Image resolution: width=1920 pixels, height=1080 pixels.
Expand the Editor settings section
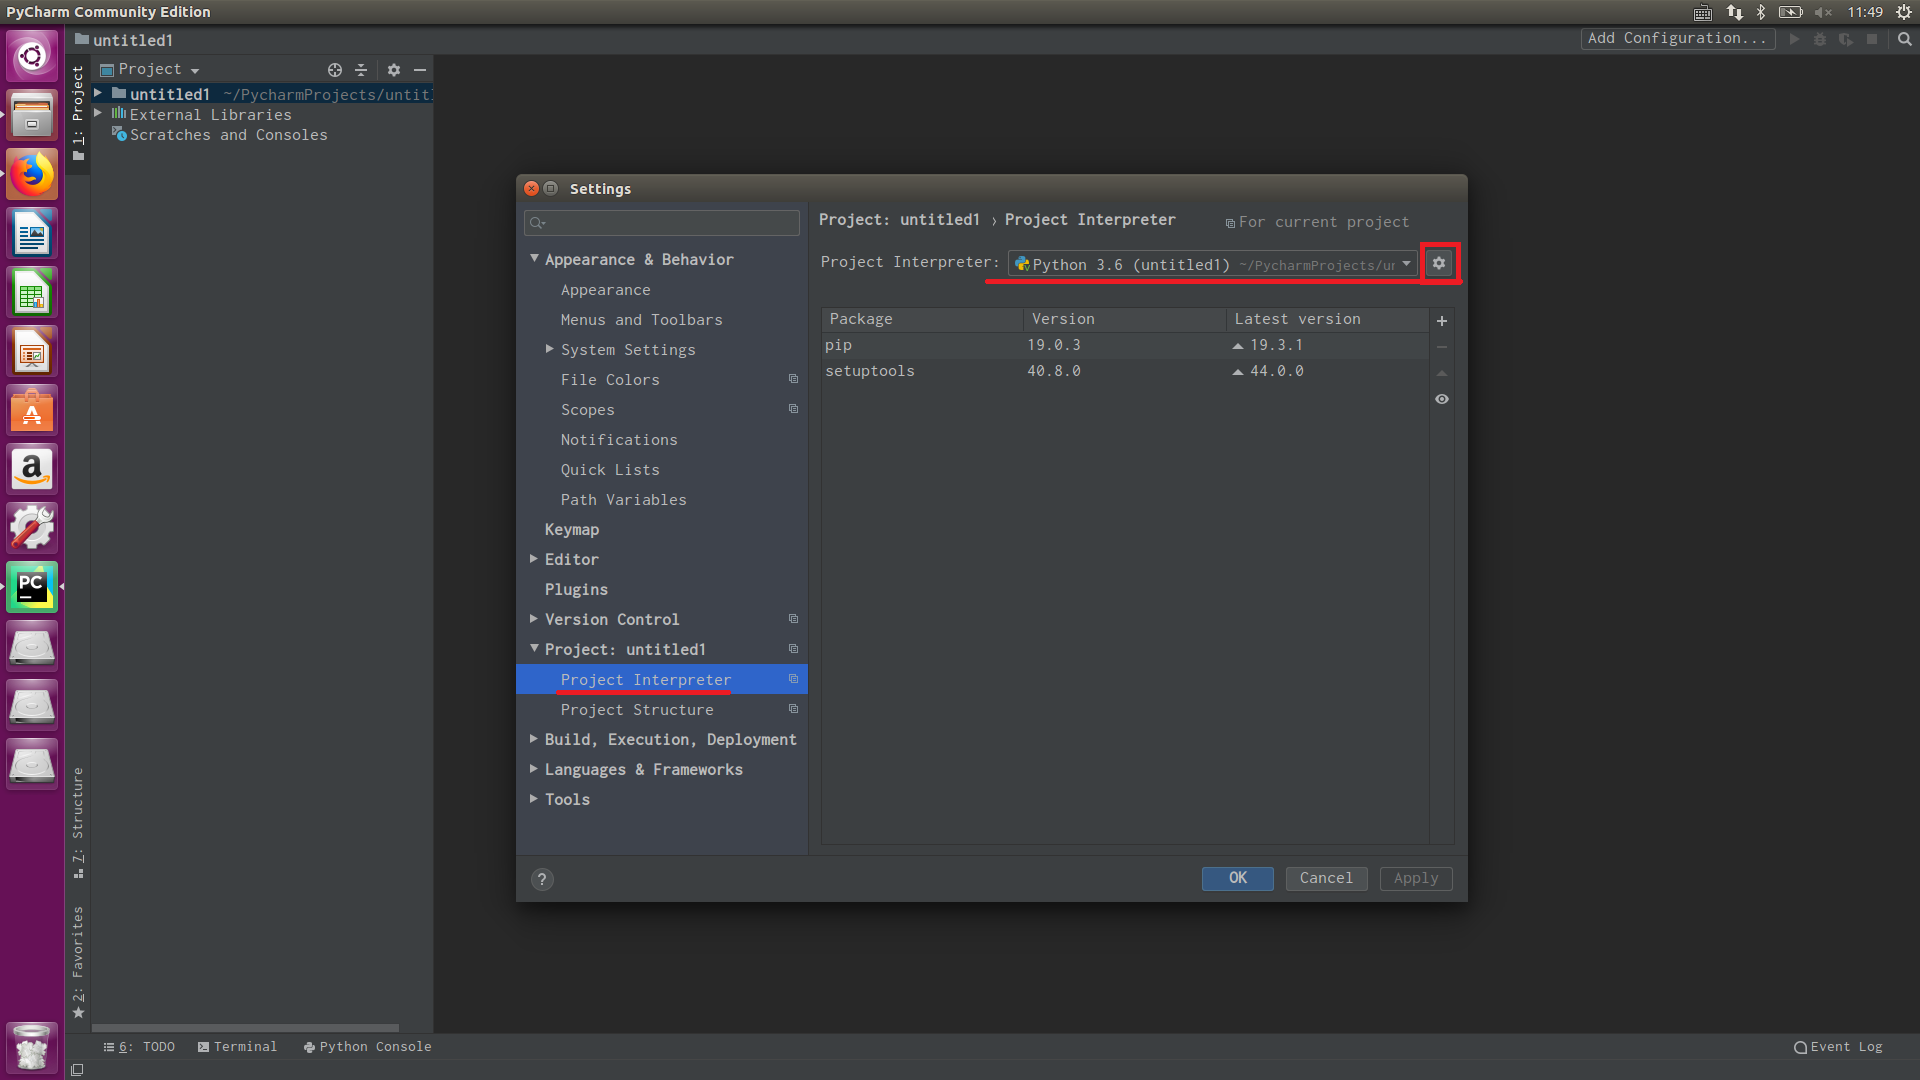click(534, 559)
